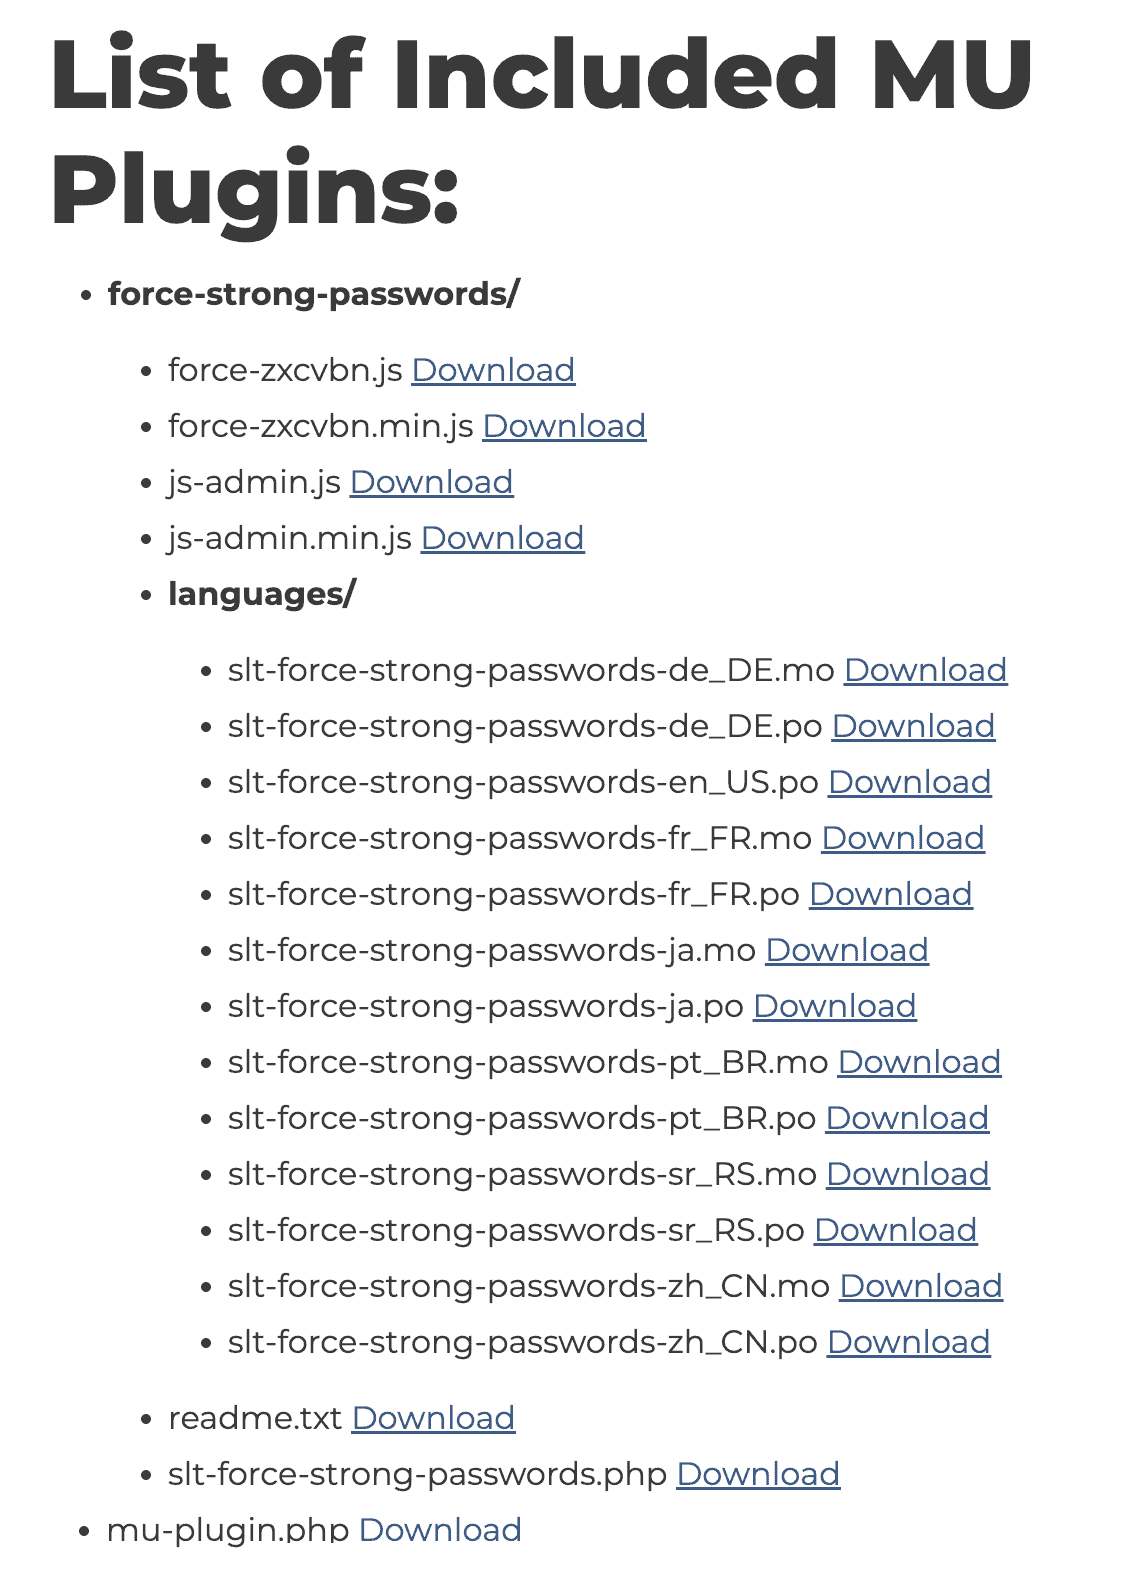Download the readme.txt file
This screenshot has width=1138, height=1596.
tap(433, 1418)
